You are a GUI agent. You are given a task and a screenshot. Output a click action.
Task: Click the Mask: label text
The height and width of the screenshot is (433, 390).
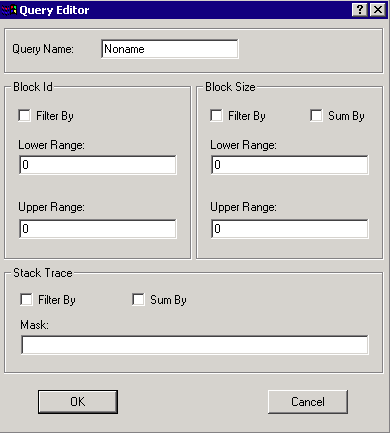pos(34,325)
